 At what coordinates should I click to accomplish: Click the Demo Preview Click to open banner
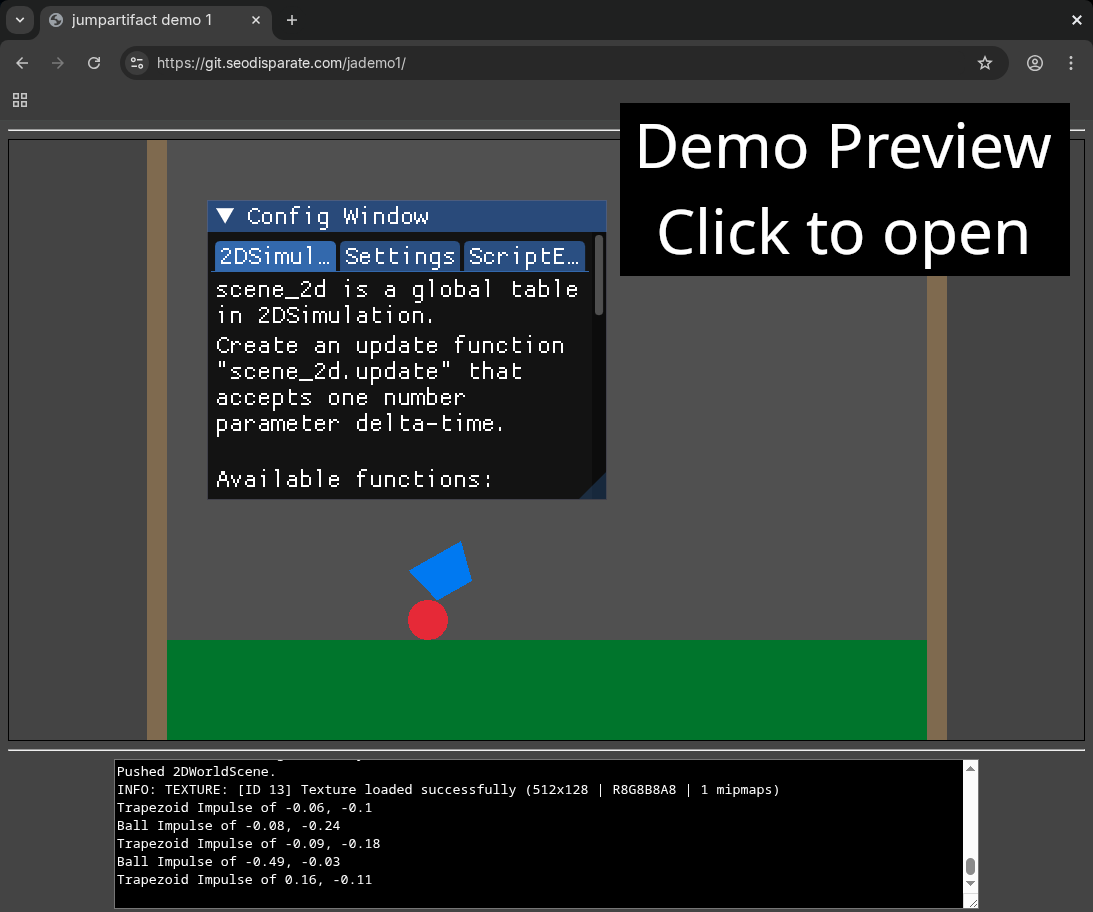tap(844, 189)
